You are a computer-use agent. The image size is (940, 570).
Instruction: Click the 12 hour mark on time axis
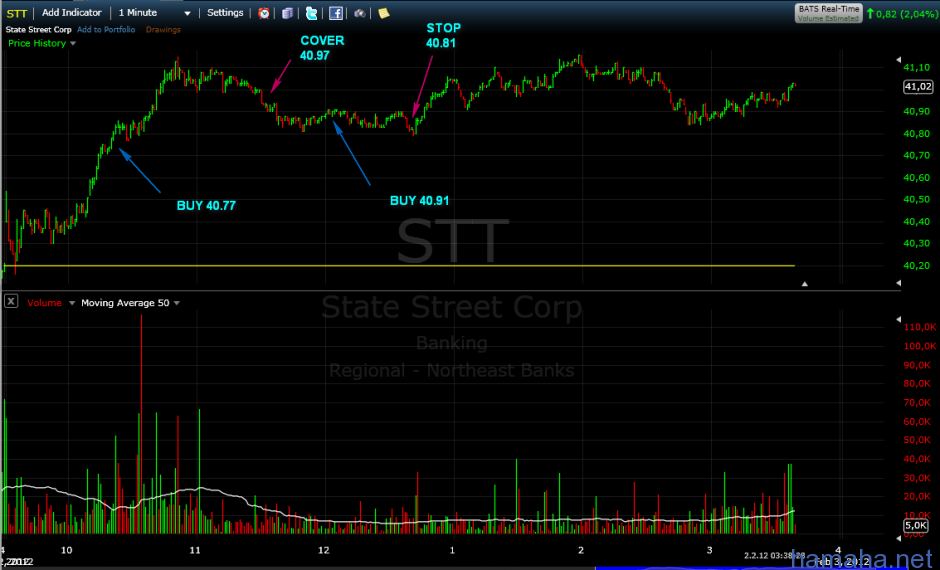(324, 550)
